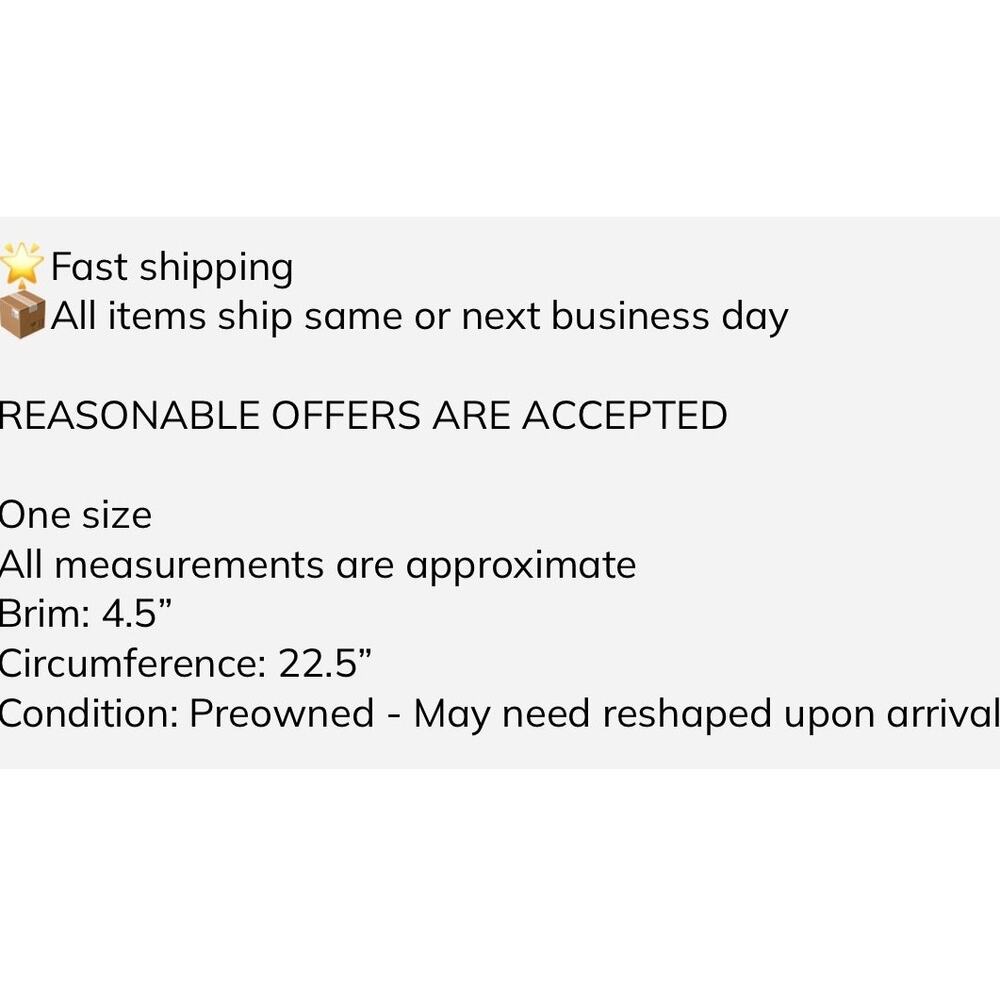
Task: Click the 'Brim: 4.5"' measurement
Action: 85,614
